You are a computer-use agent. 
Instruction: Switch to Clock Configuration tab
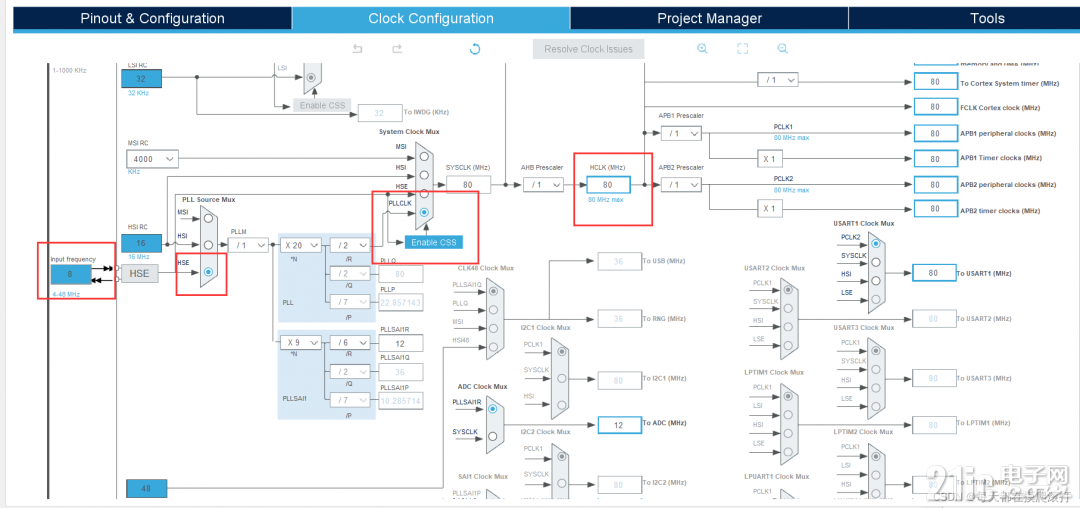pyautogui.click(x=431, y=19)
